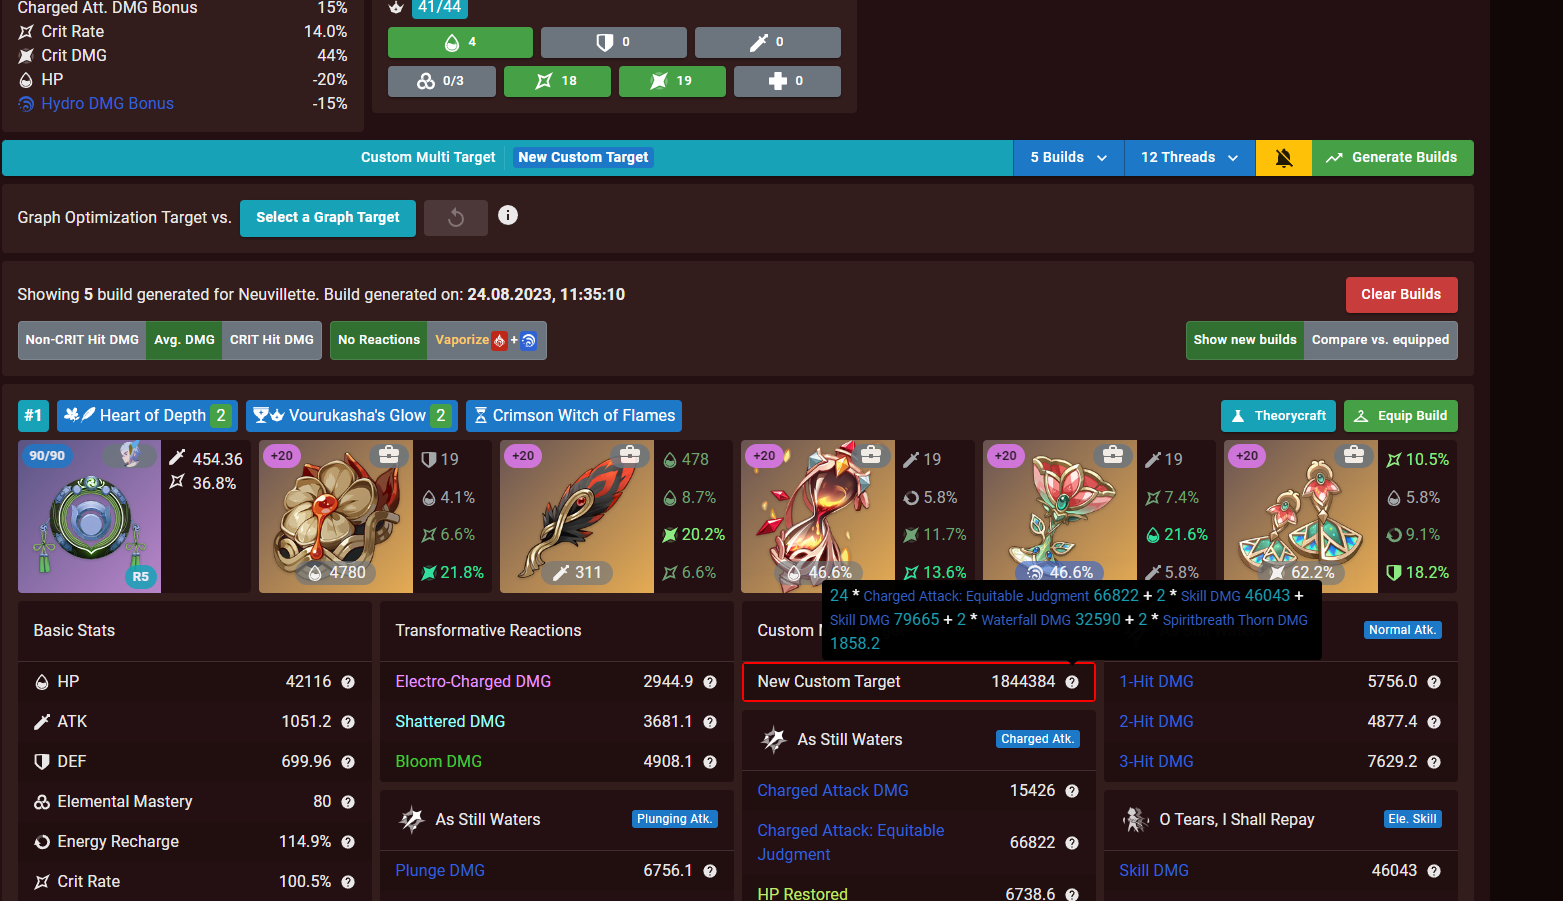Click the ATK sword filter showing 0
1563x901 pixels.
(768, 43)
